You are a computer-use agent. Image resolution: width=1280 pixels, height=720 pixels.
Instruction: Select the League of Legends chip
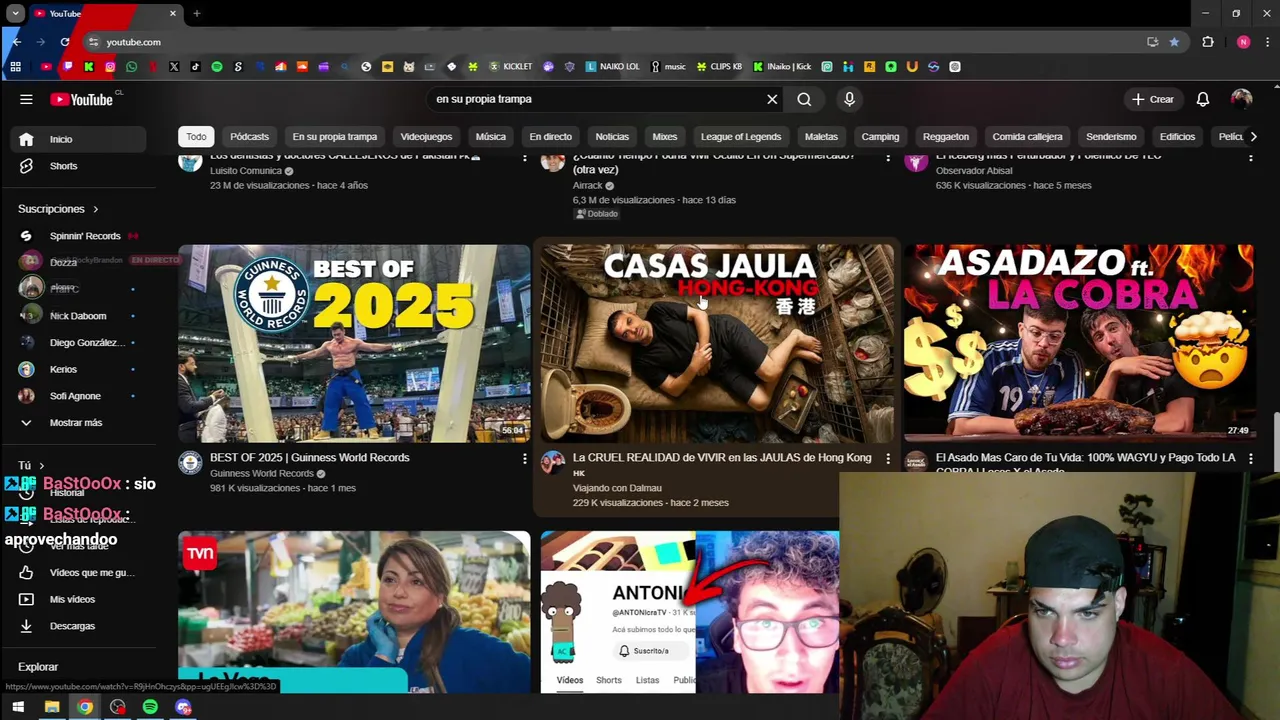[741, 136]
